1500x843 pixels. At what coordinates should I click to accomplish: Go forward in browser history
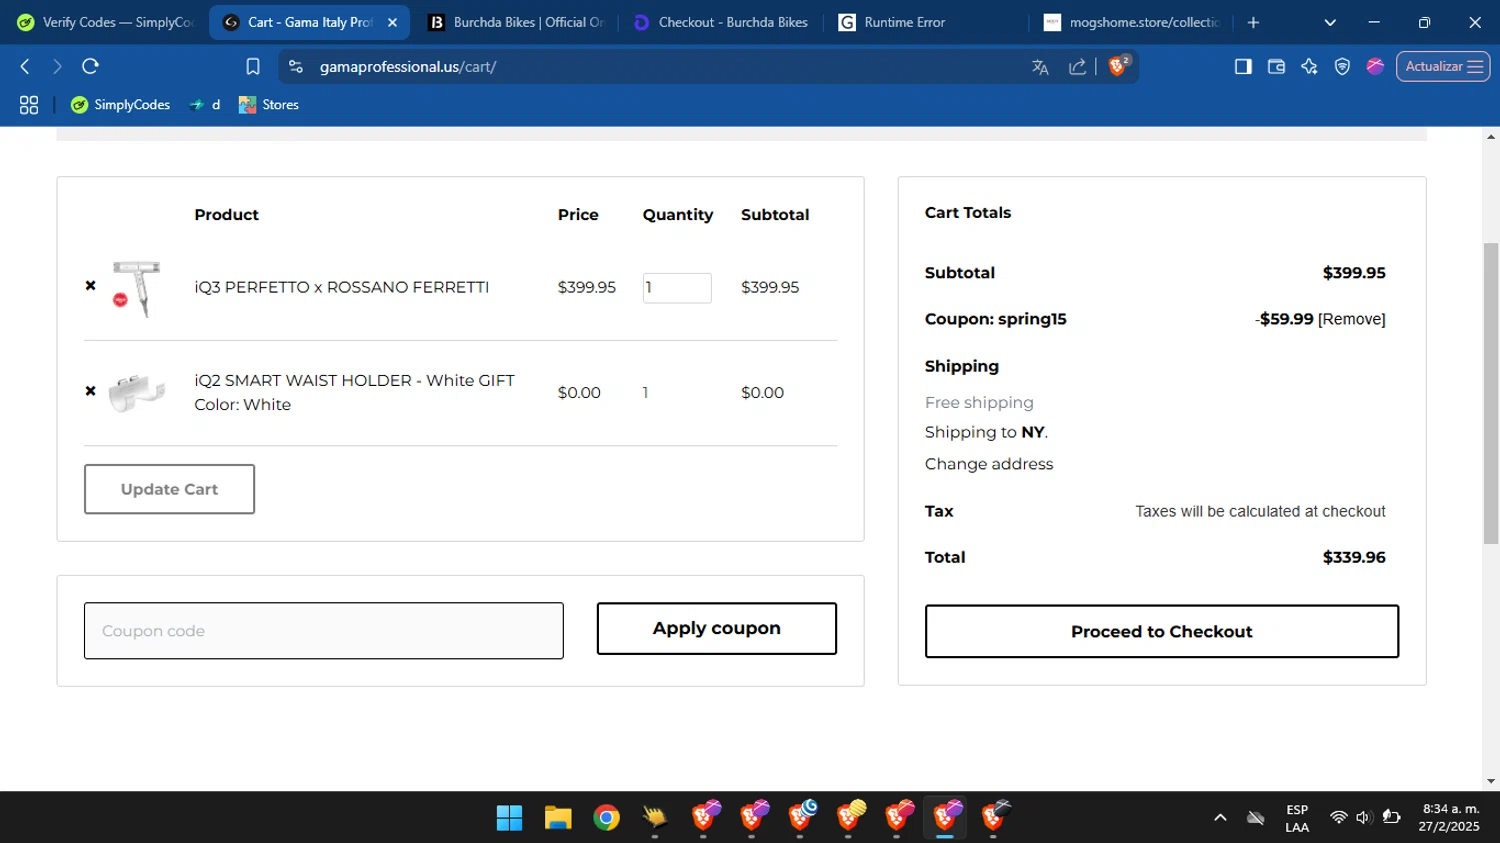(x=57, y=66)
